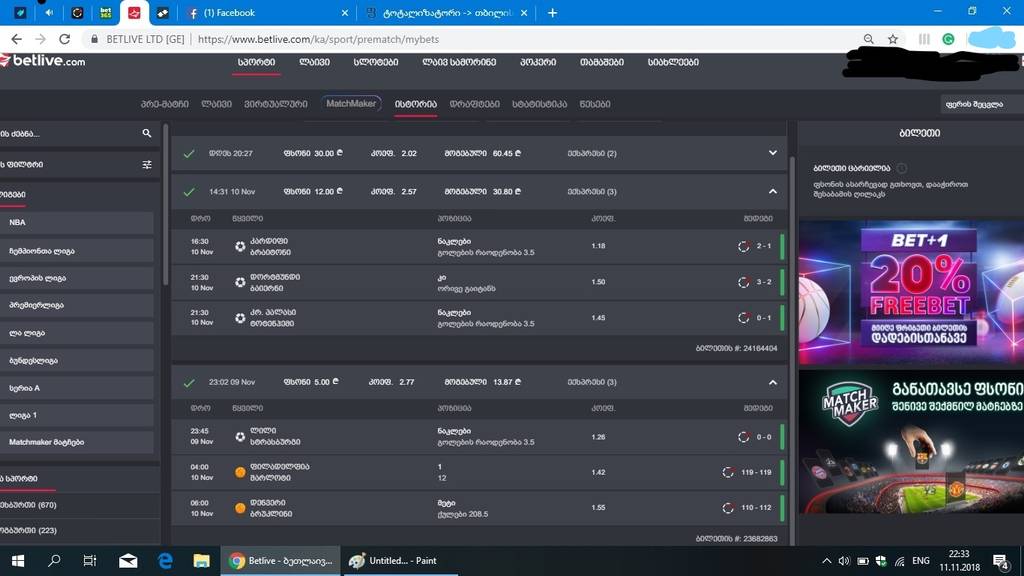Screen dimensions: 1024x576
Task: Switch to Untitled - Paint on the taskbar
Action: (400, 561)
